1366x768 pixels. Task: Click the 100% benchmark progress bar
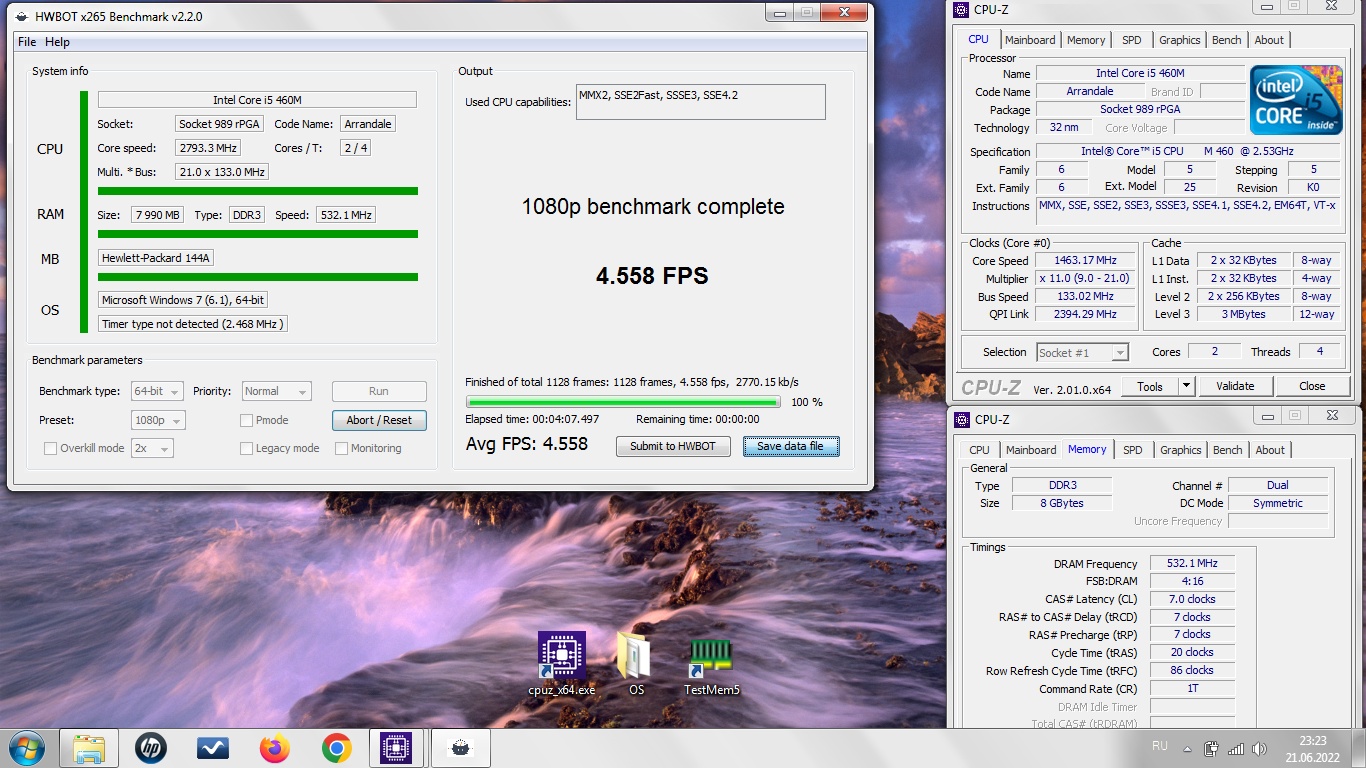[623, 402]
